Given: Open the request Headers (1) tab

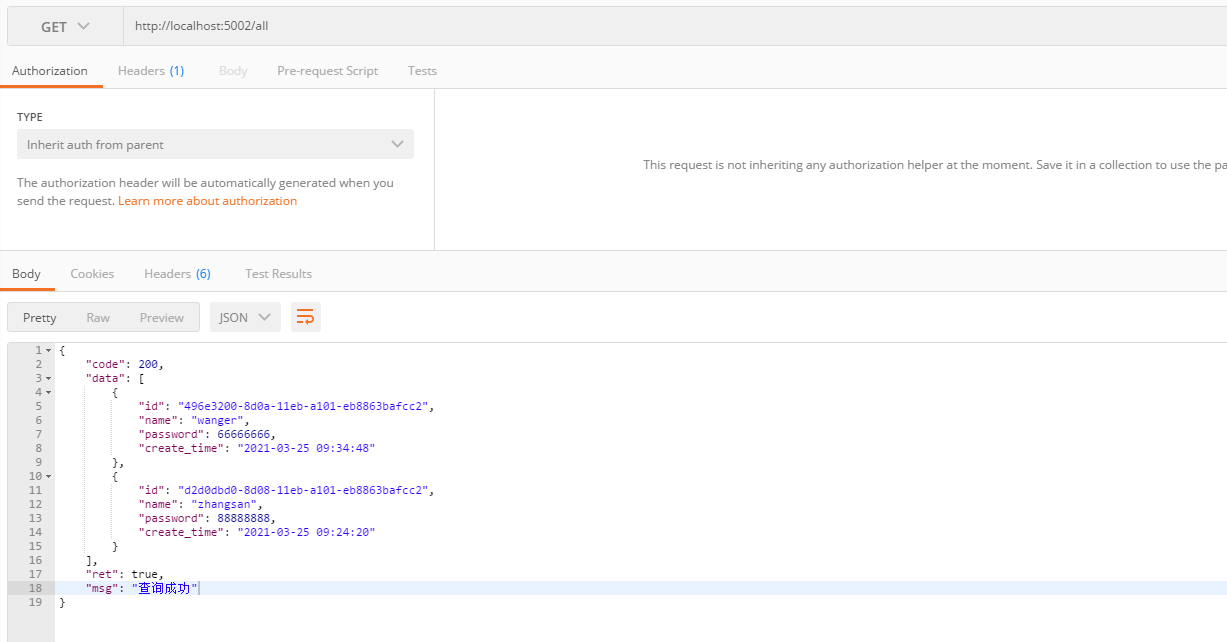Looking at the screenshot, I should pyautogui.click(x=151, y=71).
